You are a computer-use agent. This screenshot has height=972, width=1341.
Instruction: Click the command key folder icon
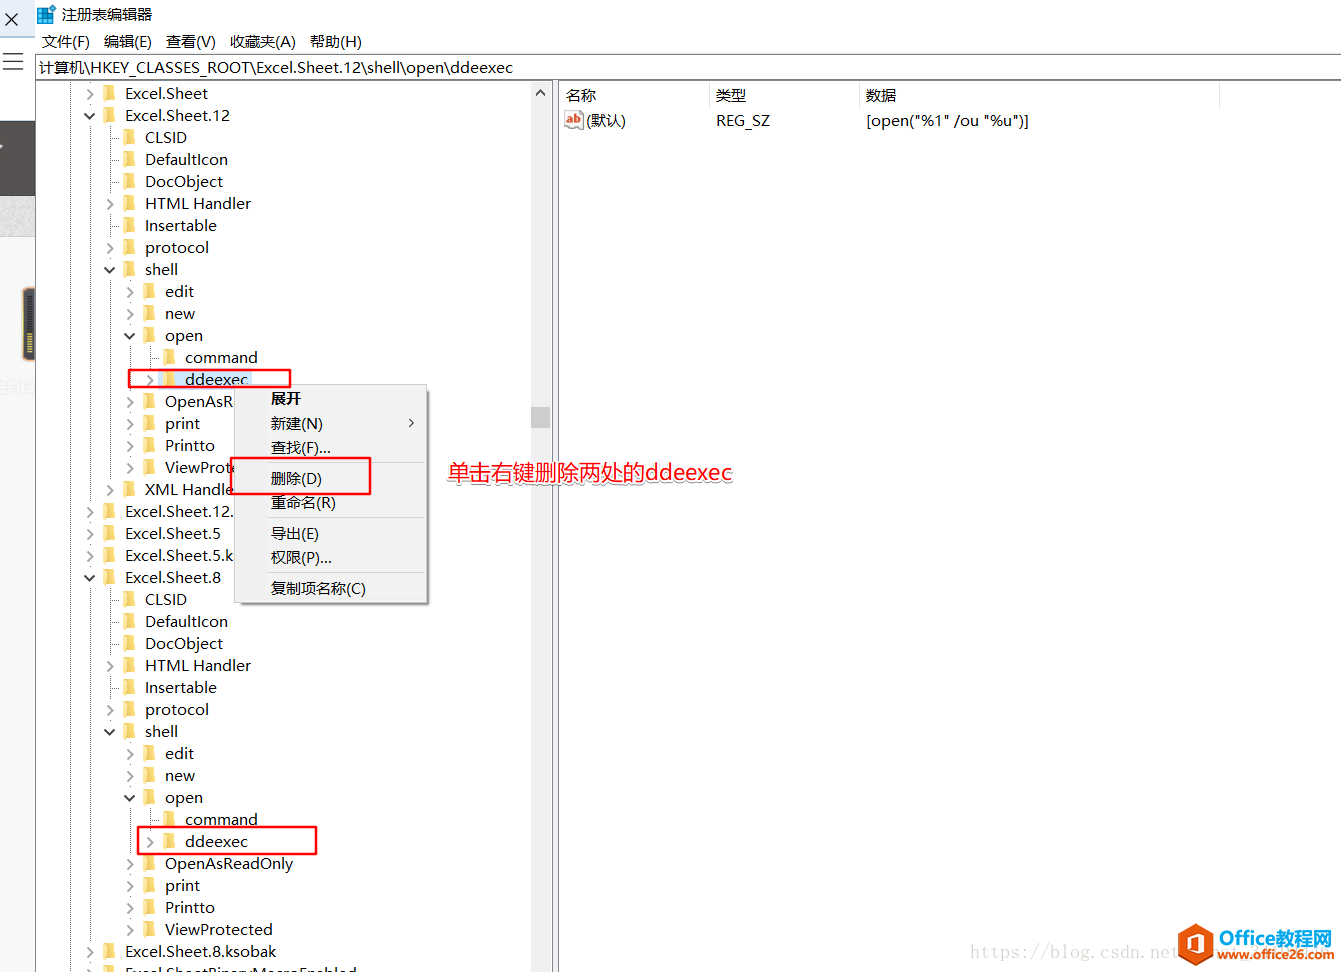tap(168, 357)
